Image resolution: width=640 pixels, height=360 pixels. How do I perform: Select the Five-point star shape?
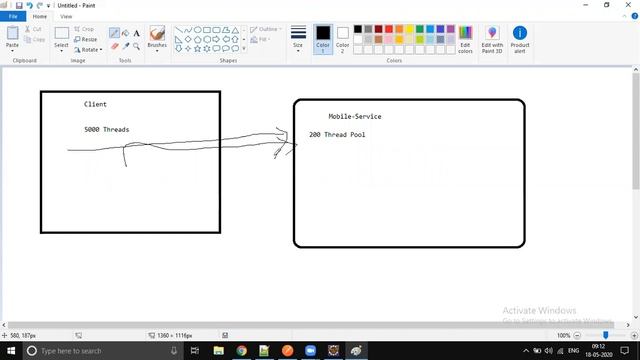pyautogui.click(x=198, y=49)
